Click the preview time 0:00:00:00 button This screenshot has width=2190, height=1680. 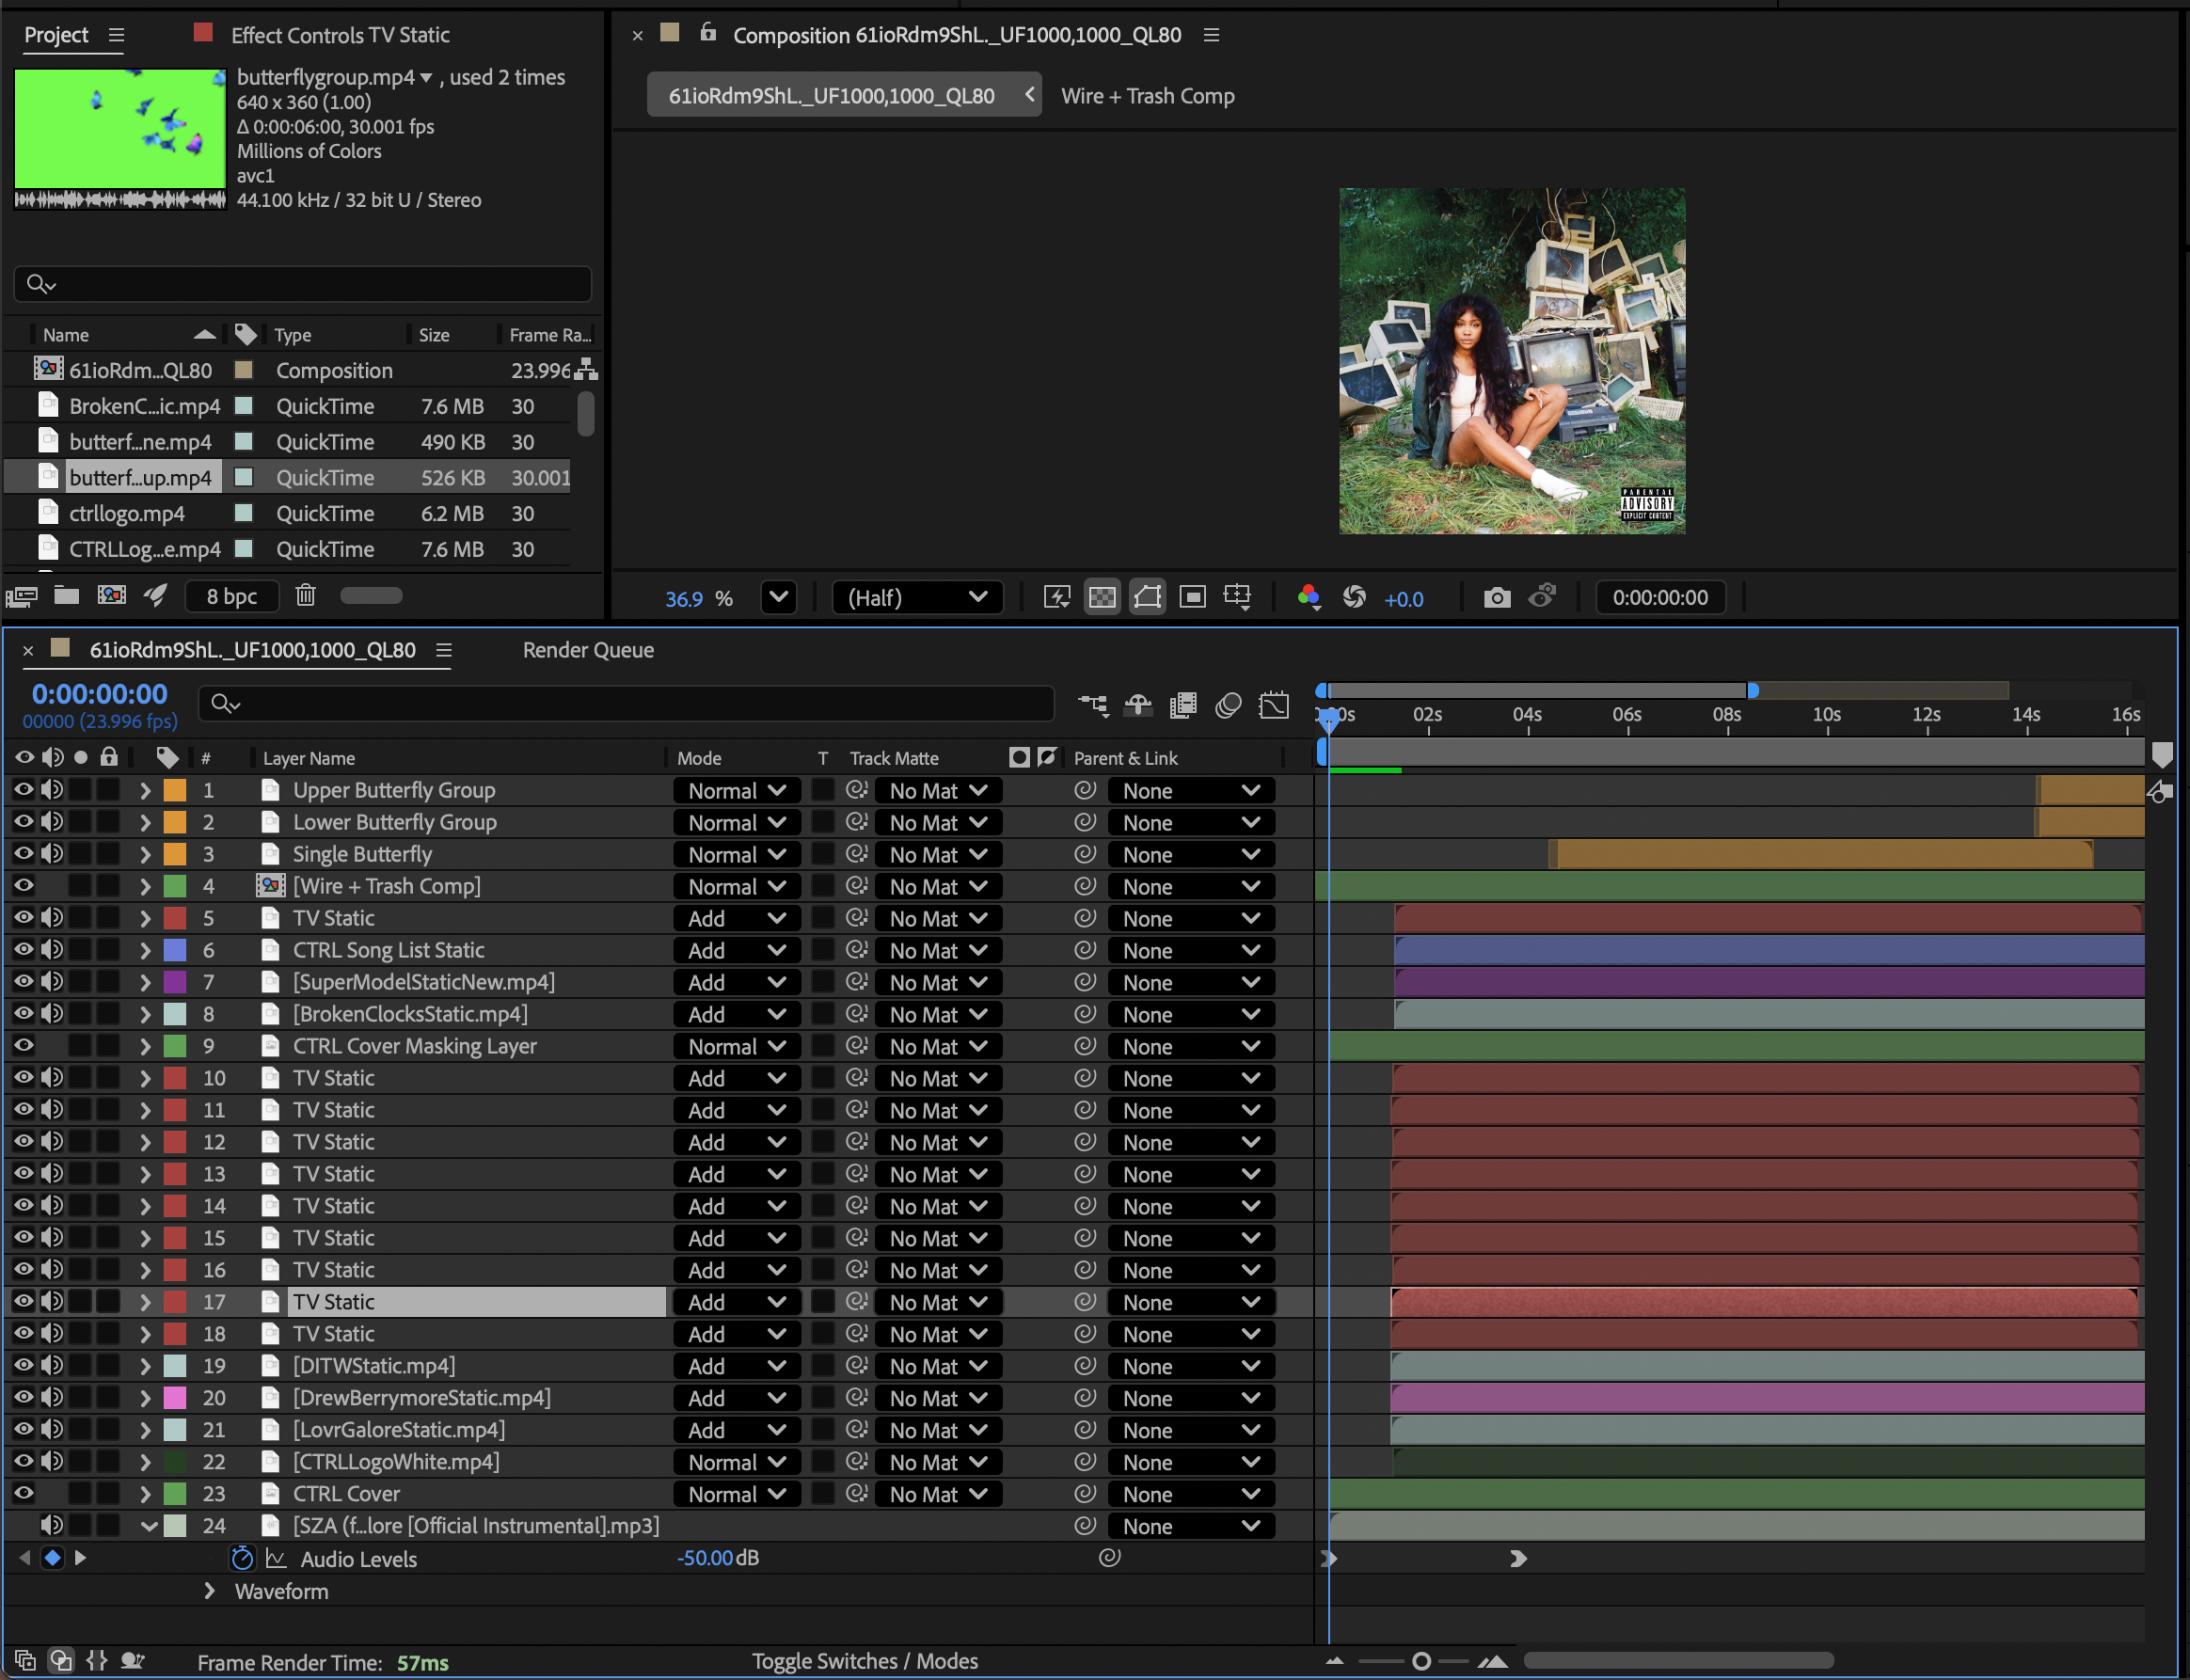(1660, 598)
